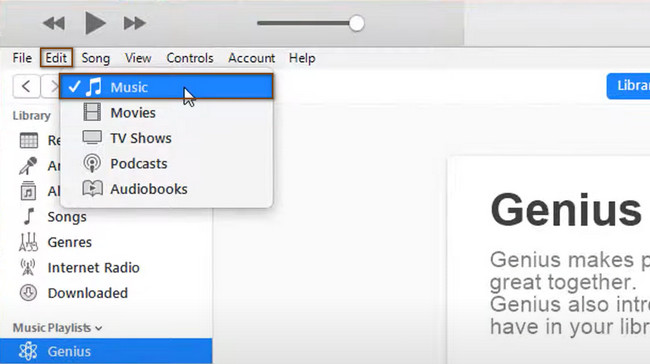Screen dimensions: 650x364
Task: Skip ahead with the fast-forward button
Action: (135, 23)
